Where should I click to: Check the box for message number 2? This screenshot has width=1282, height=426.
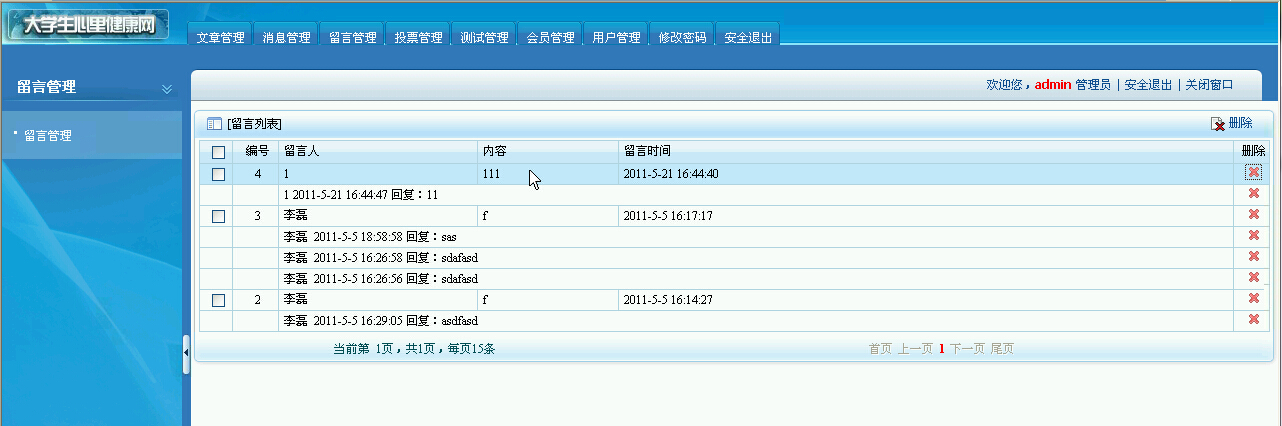[218, 300]
